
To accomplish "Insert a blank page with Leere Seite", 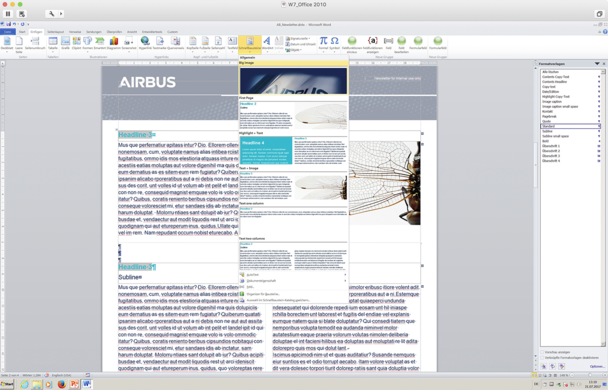I will (x=19, y=44).
